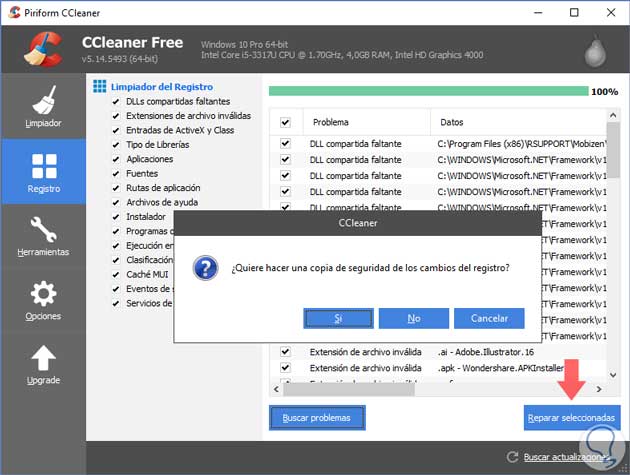630x475 pixels.
Task: Select the Registro section in sidebar
Action: 43,172
